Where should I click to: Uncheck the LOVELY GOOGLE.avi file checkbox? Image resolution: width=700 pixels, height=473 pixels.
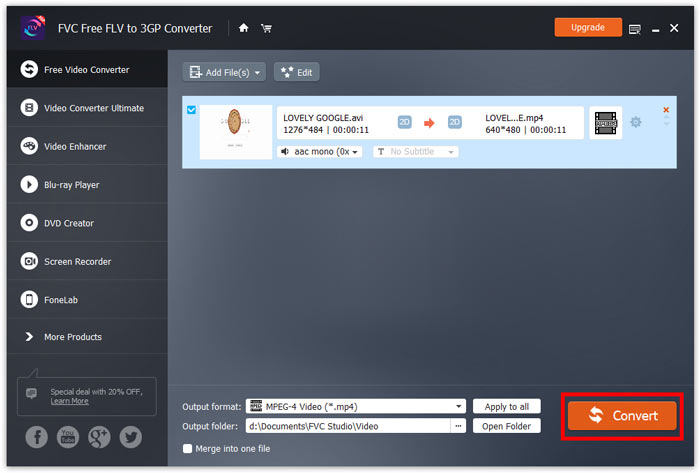192,110
